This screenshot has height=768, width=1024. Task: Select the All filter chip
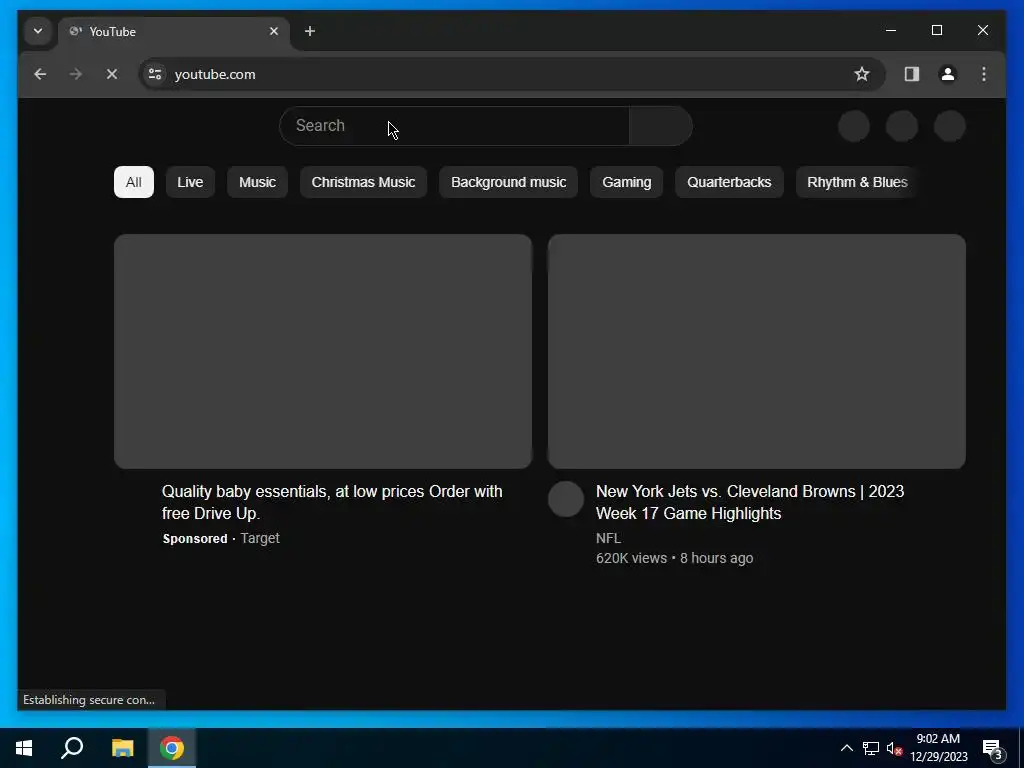(x=134, y=182)
